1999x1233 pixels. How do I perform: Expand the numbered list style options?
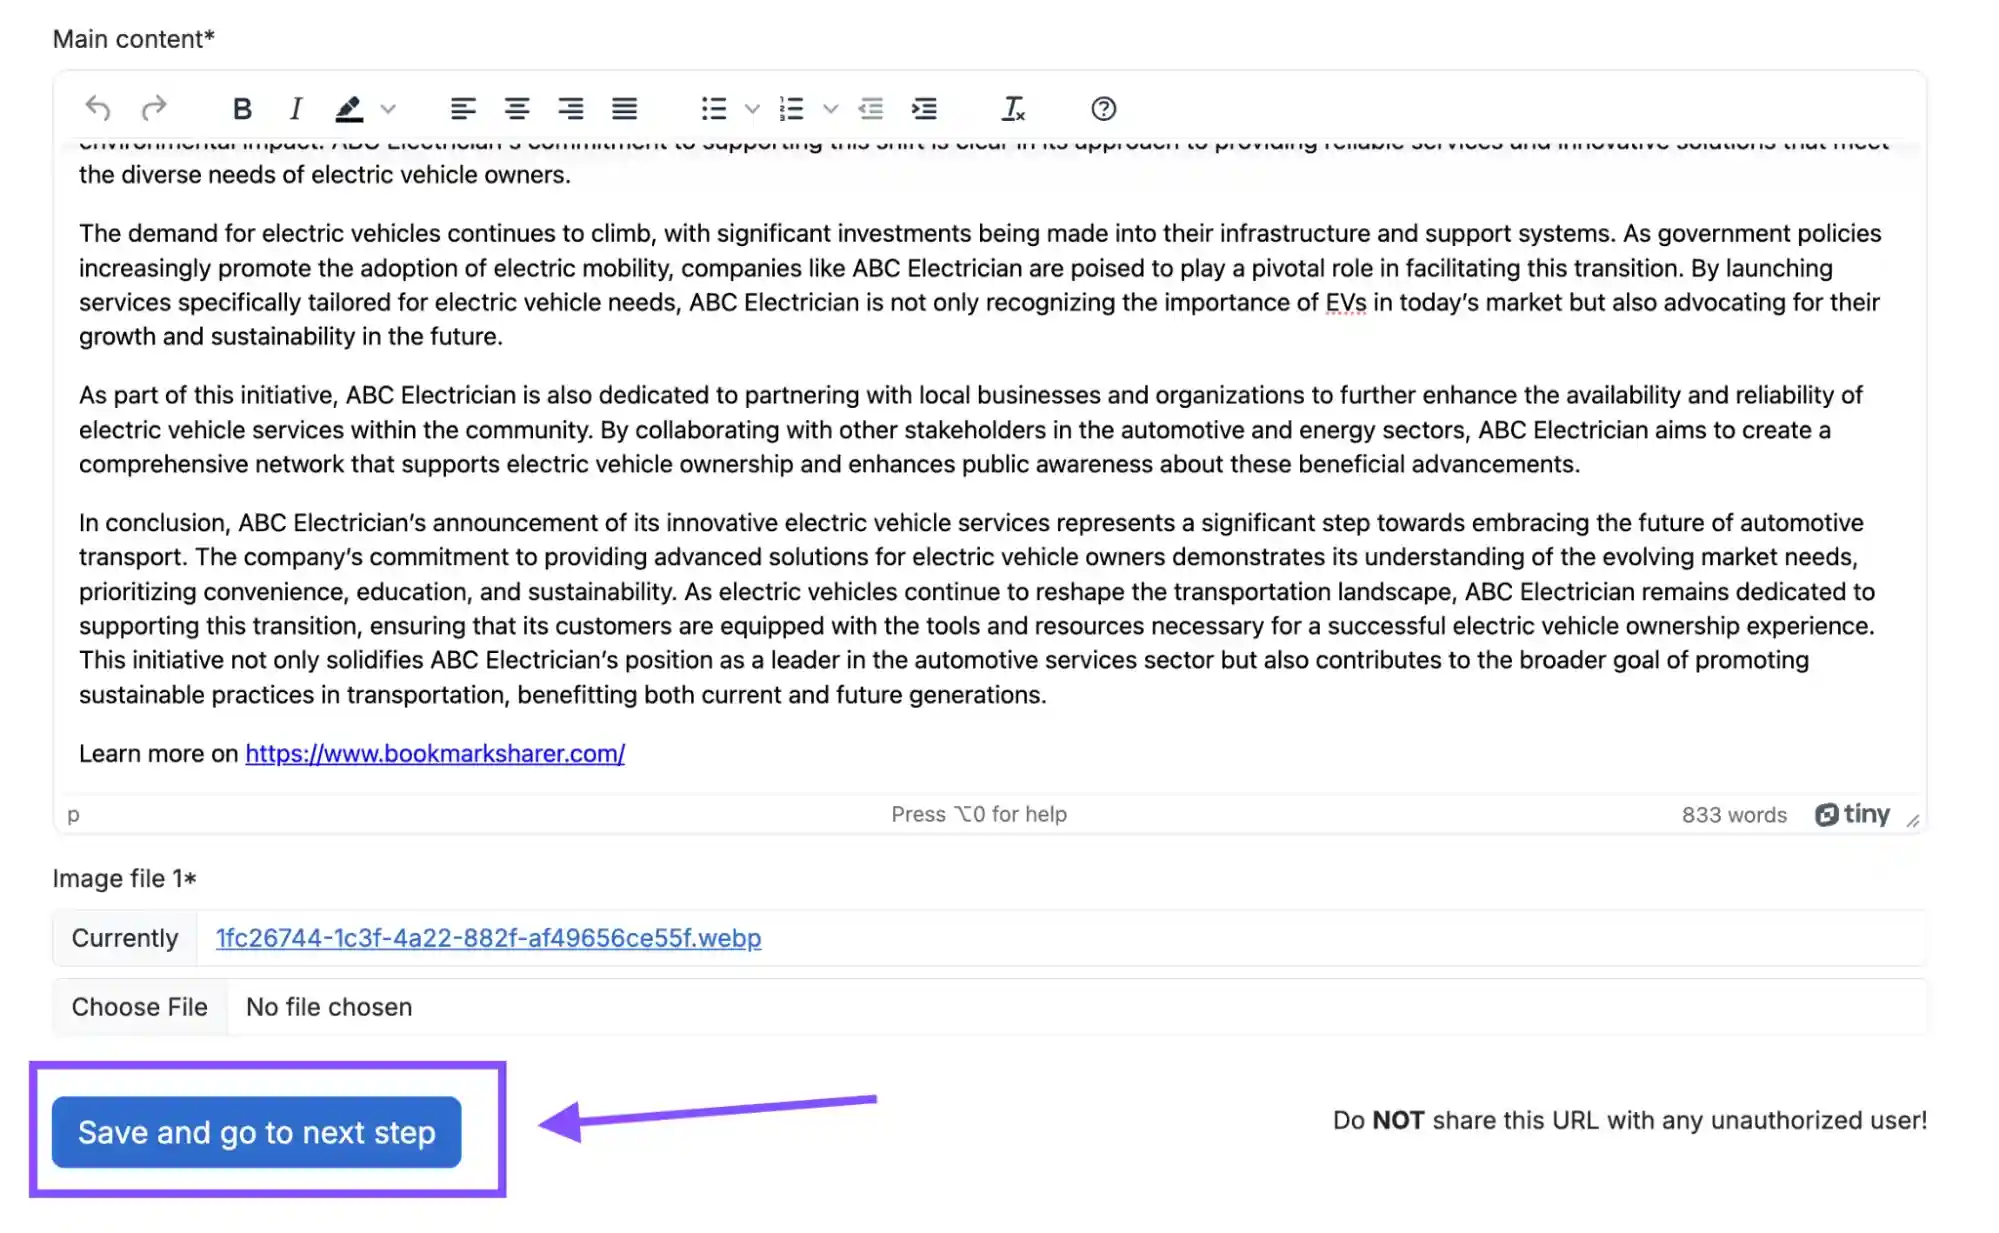830,108
